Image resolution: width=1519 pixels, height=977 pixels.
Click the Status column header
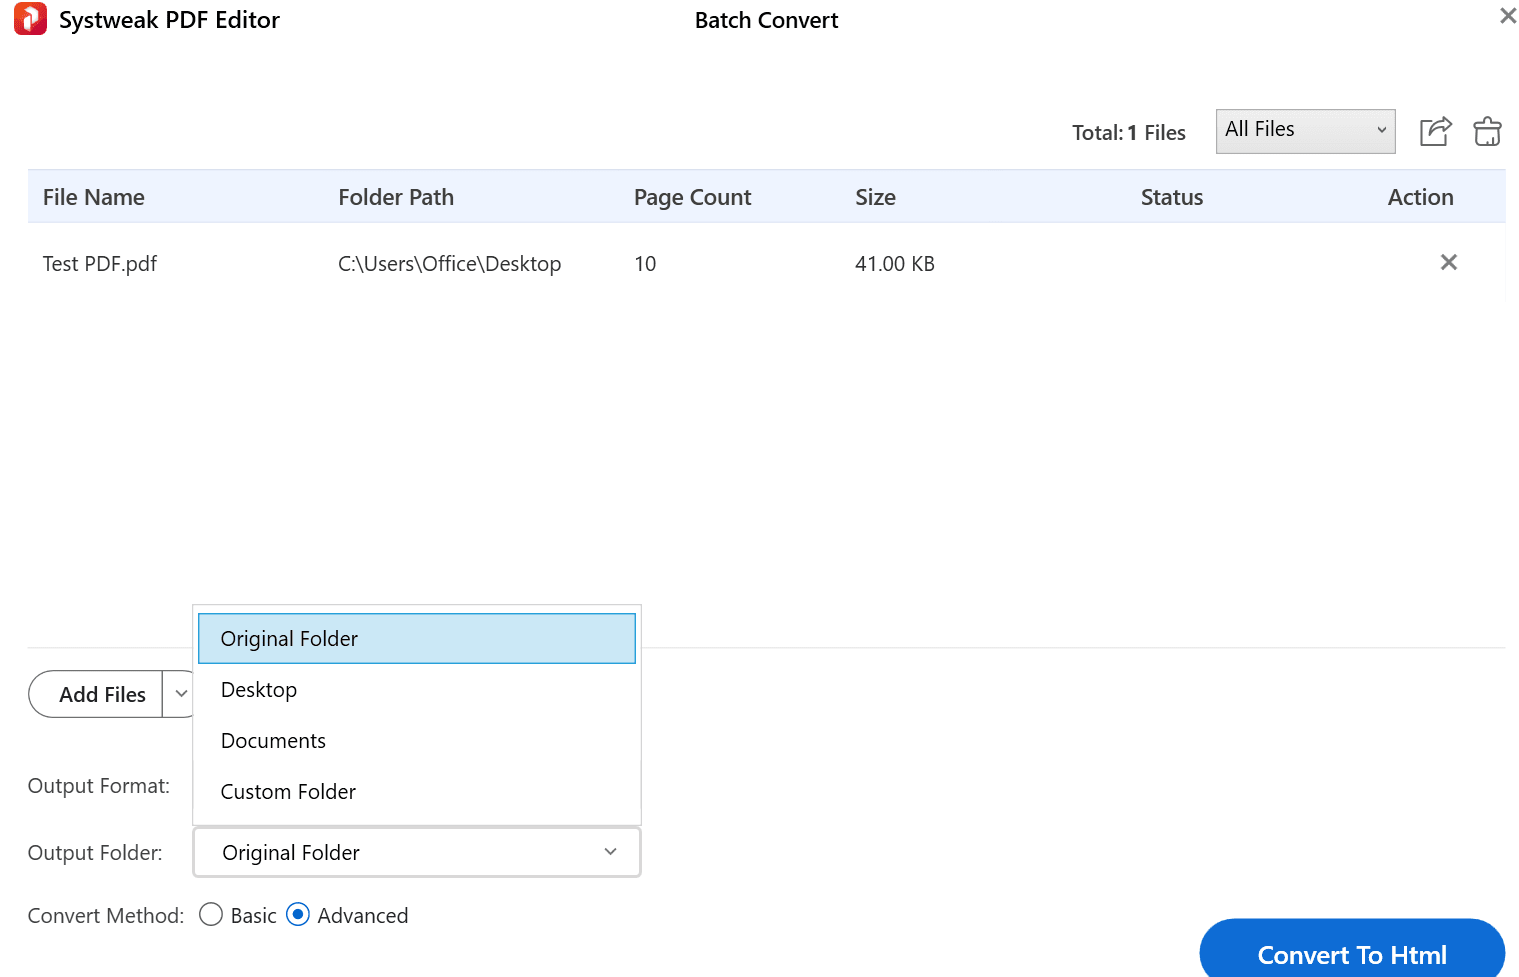(1171, 196)
